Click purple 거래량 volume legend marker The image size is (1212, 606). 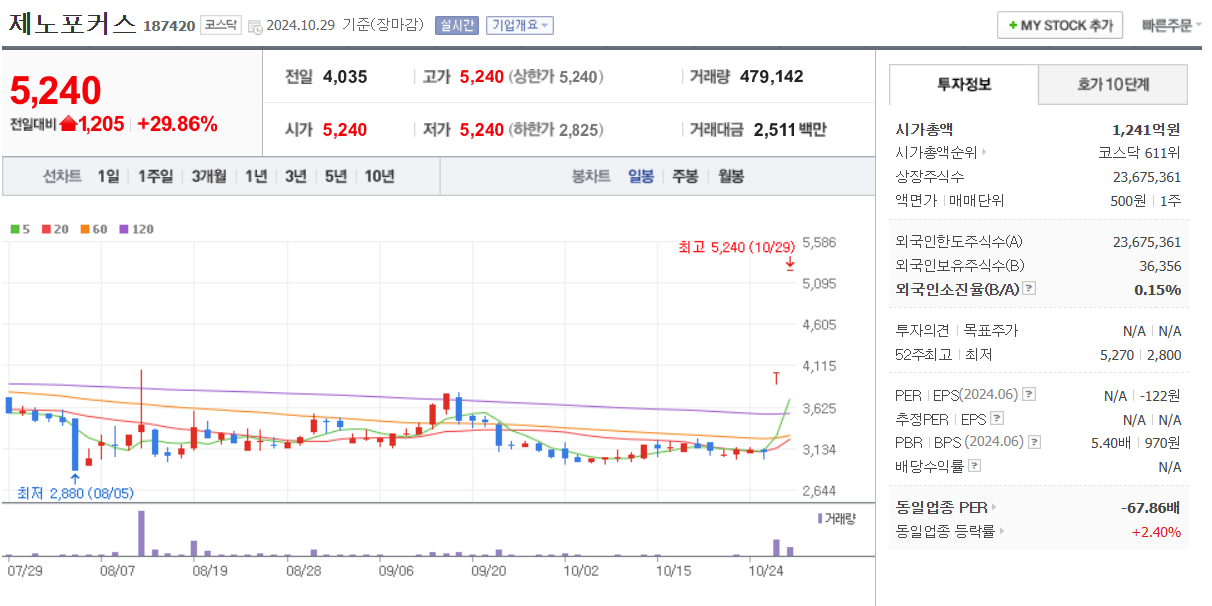click(x=820, y=518)
